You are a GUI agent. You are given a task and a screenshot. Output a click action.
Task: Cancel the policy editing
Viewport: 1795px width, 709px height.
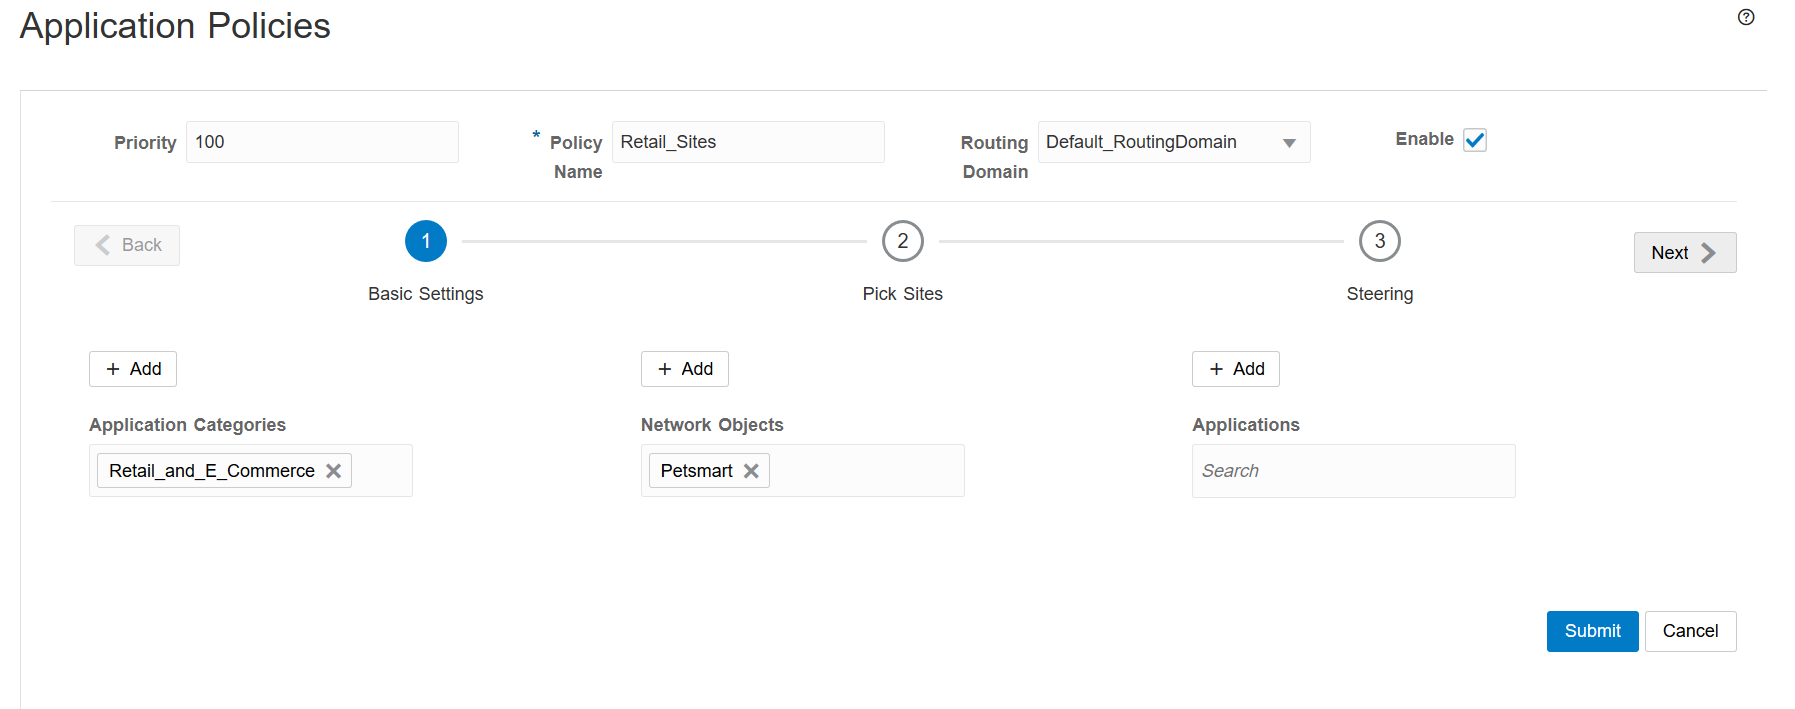[x=1690, y=631]
